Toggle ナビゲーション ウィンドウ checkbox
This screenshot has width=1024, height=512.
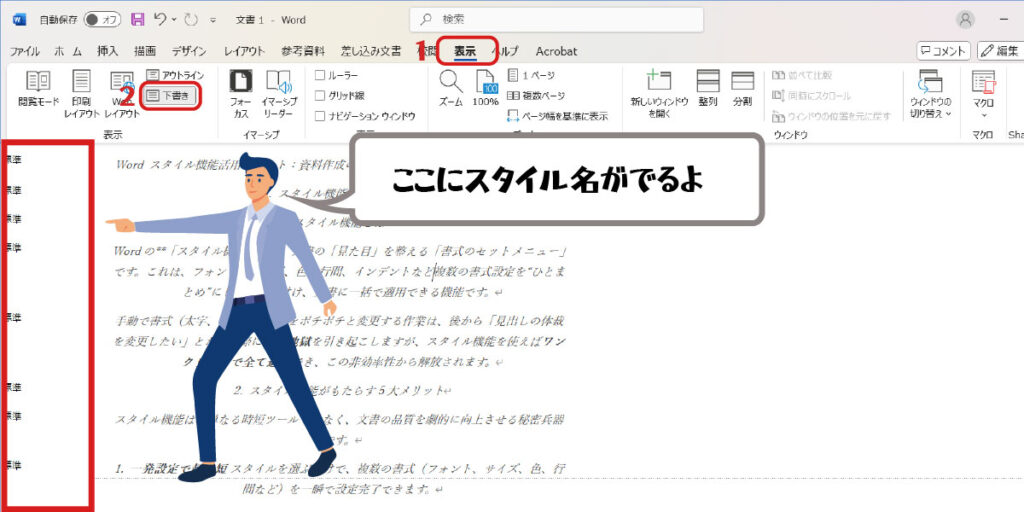coord(320,116)
